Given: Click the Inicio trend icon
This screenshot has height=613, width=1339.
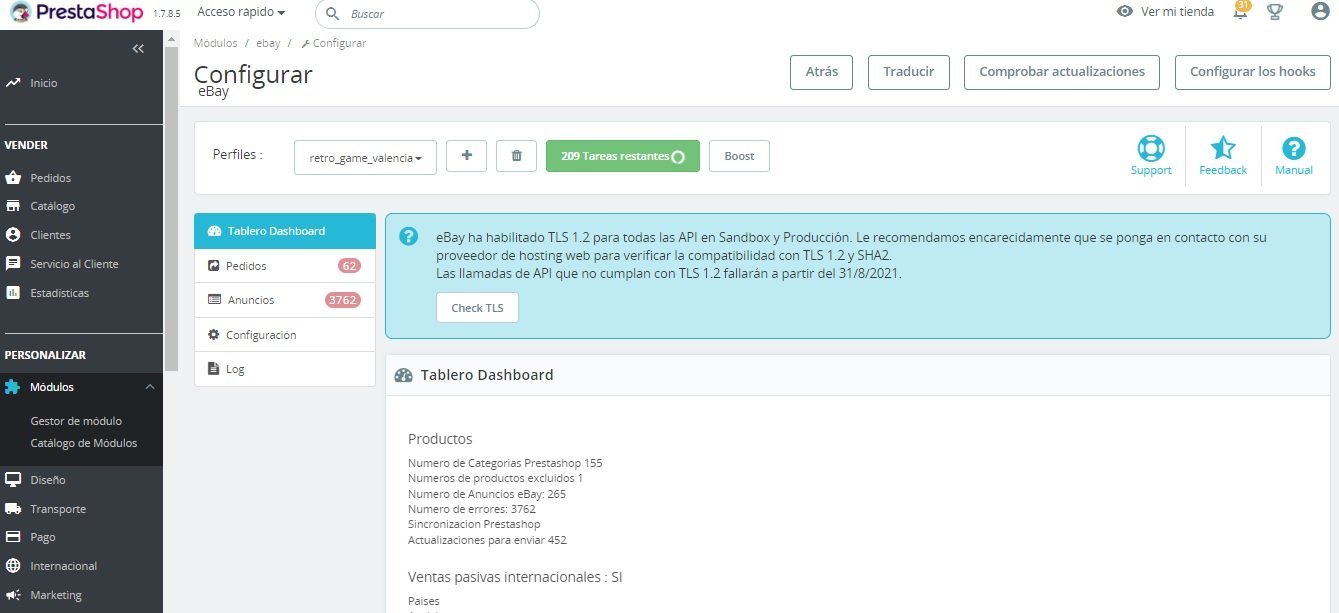Looking at the screenshot, I should pyautogui.click(x=13, y=83).
